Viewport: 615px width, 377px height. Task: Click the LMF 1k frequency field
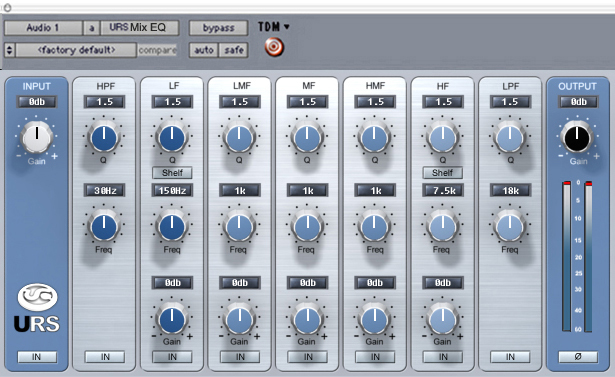point(240,191)
